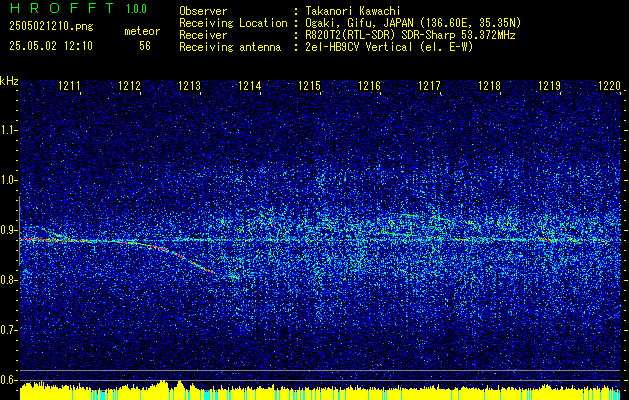The image size is (629, 400).
Task: Click the Receiving Location label
Action: tap(233, 23)
